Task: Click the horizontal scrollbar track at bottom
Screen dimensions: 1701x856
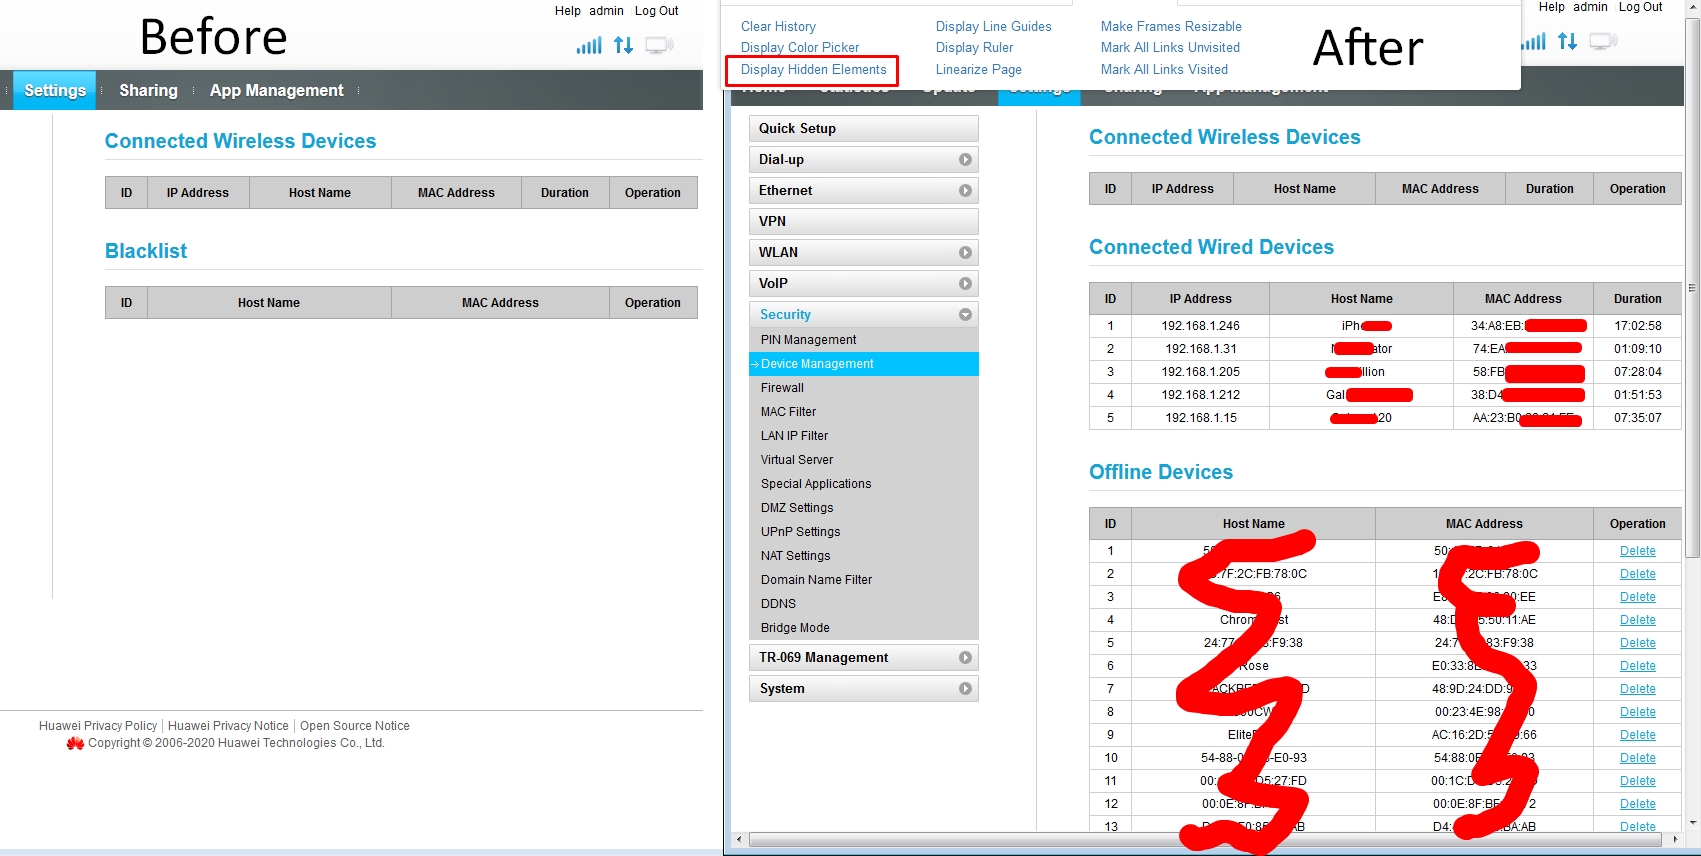Action: tap(1200, 840)
